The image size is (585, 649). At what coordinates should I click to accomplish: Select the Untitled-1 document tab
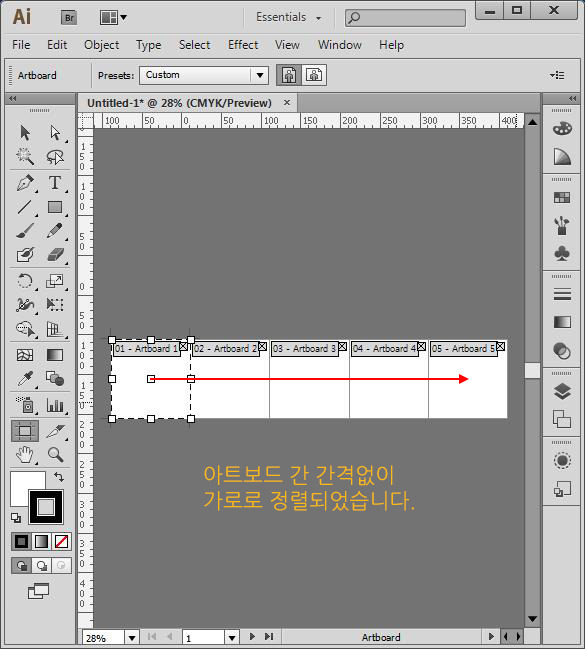point(179,103)
